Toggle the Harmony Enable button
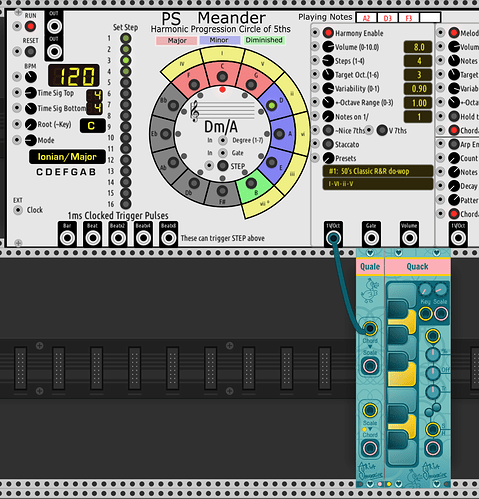 (328, 33)
